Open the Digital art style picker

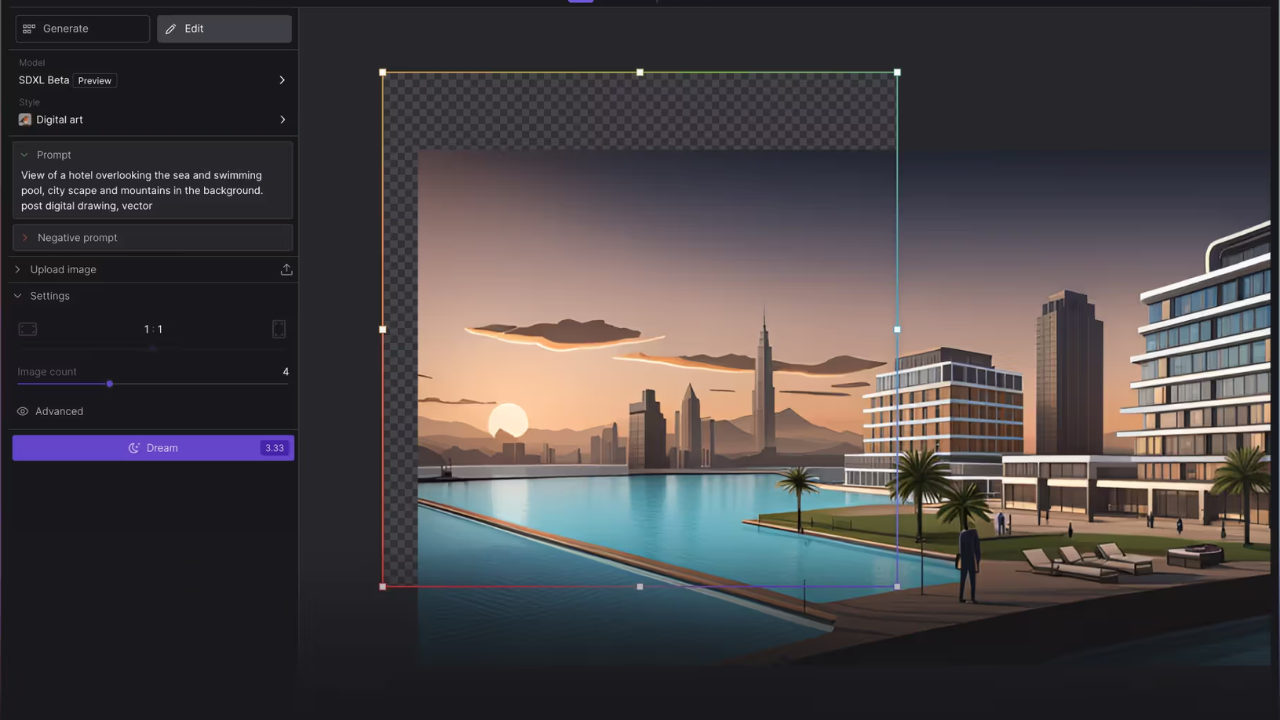click(152, 120)
